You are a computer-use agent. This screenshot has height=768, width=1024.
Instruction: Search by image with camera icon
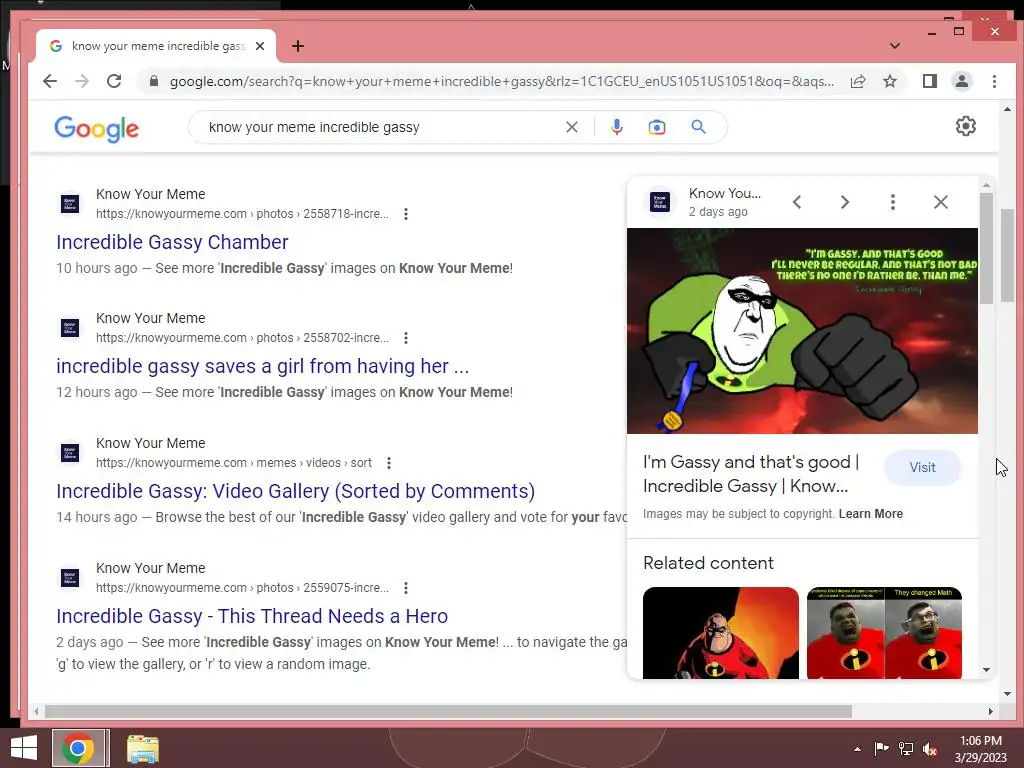[x=656, y=127]
